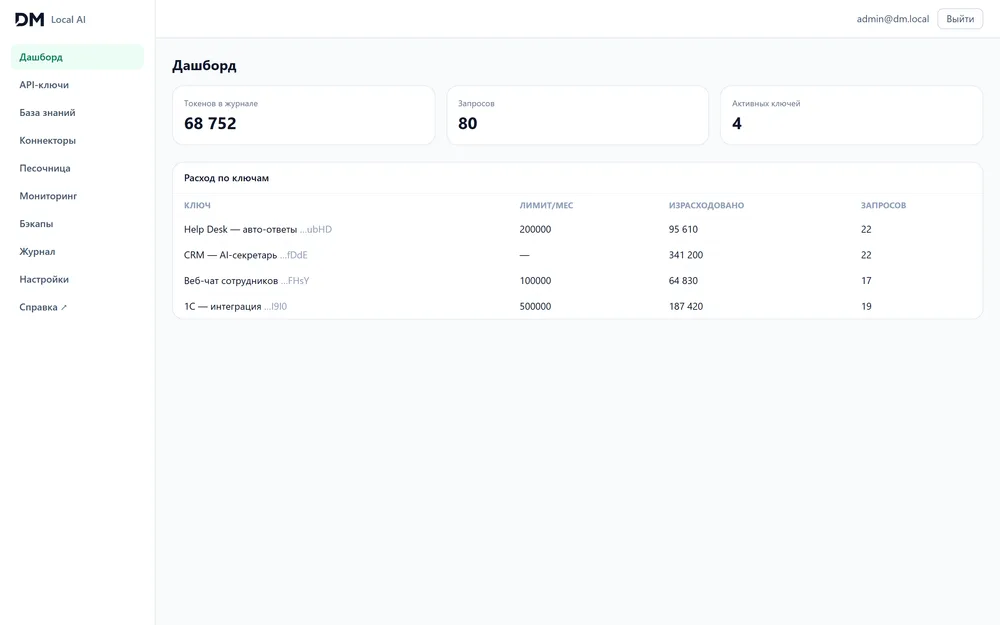Open База знаний page

click(x=77, y=112)
